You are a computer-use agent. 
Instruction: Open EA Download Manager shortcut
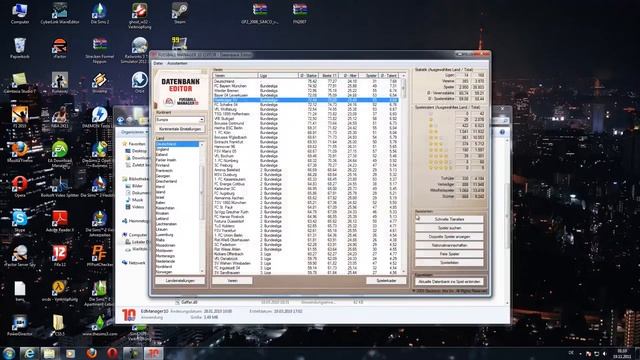pos(60,154)
